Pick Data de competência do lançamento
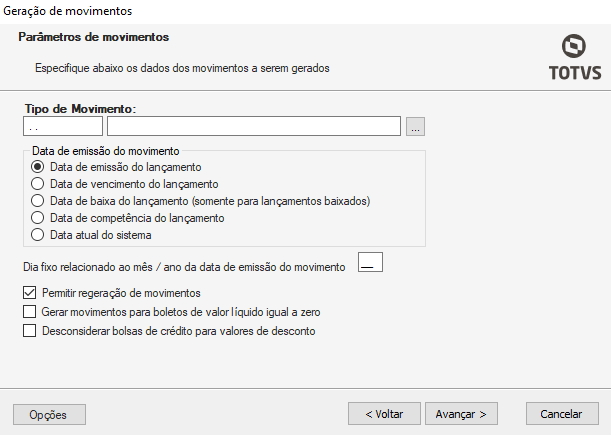Image resolution: width=611 pixels, height=435 pixels. click(x=39, y=218)
